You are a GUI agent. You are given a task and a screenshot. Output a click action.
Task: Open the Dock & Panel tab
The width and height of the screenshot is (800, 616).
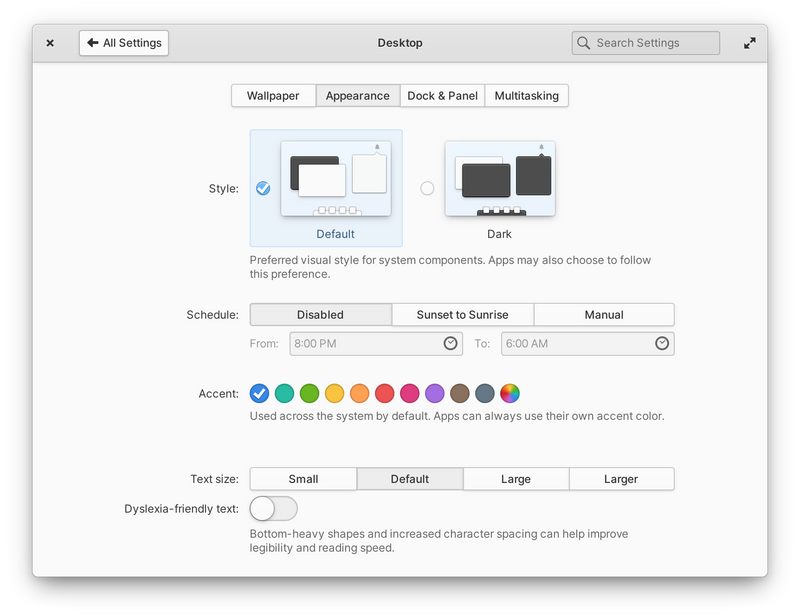point(442,96)
